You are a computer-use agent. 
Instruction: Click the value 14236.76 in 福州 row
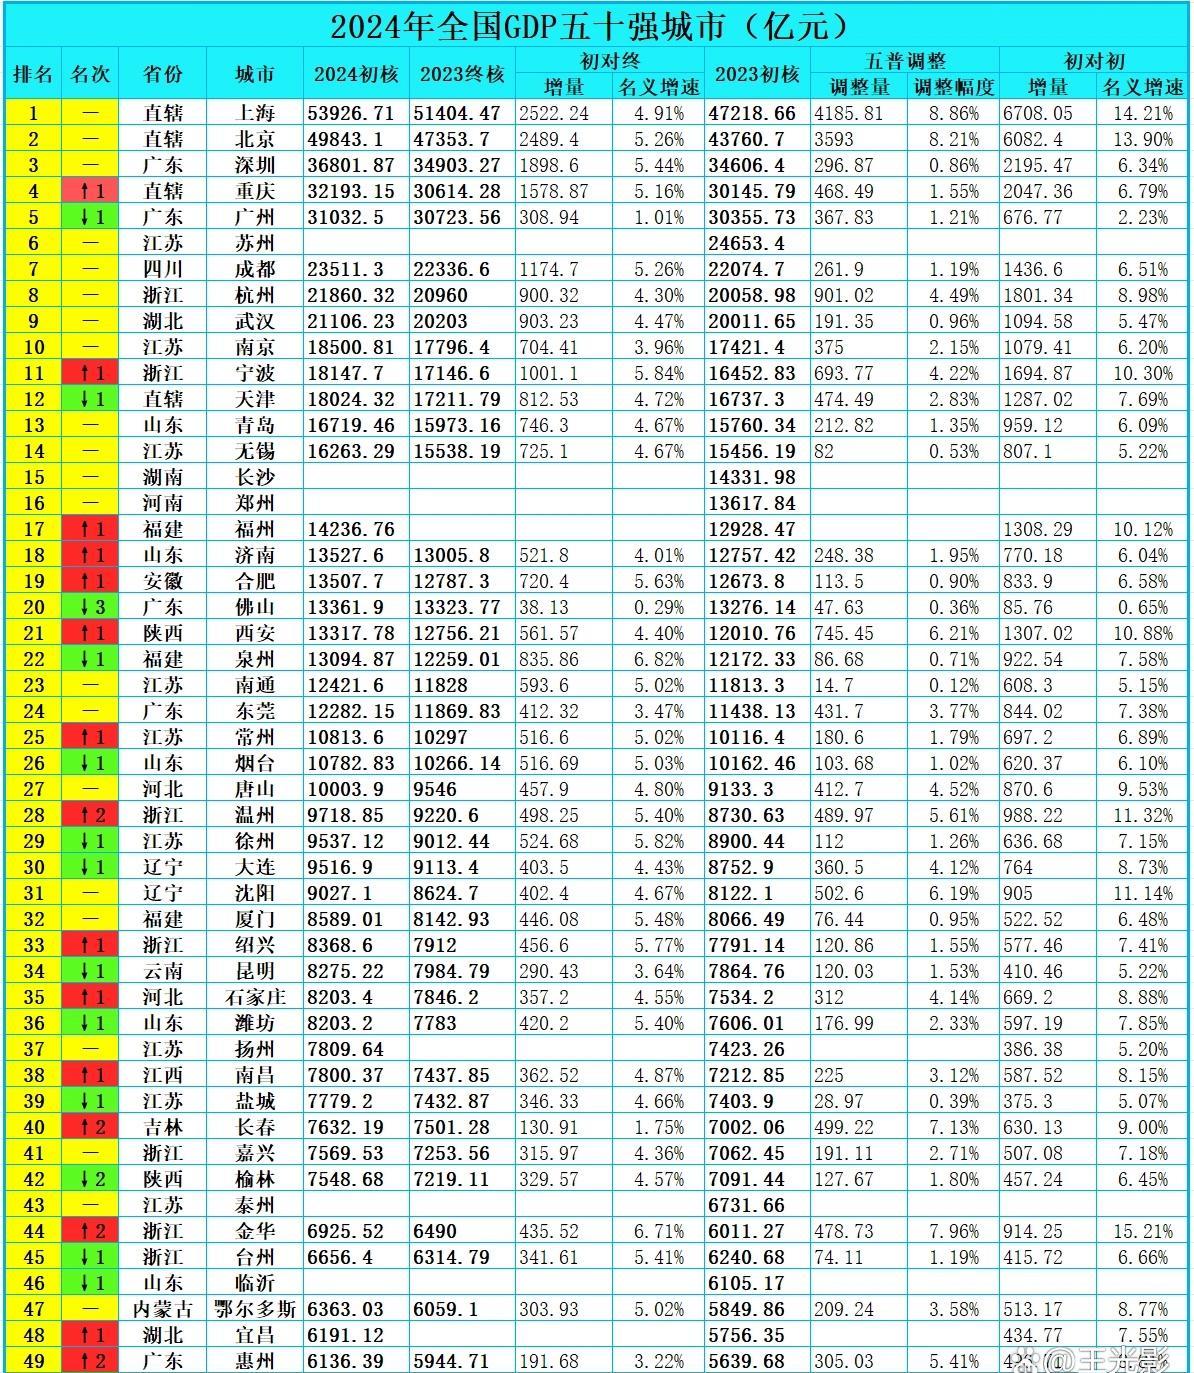pyautogui.click(x=350, y=529)
